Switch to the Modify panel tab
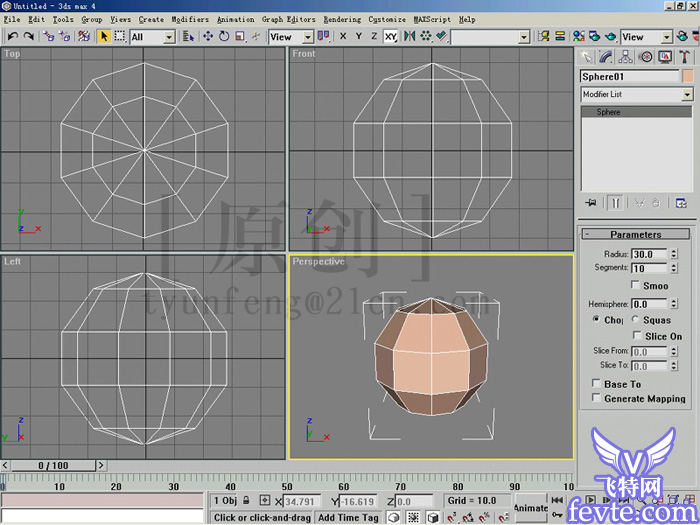Screen dimensions: 700x525 click(x=606, y=57)
